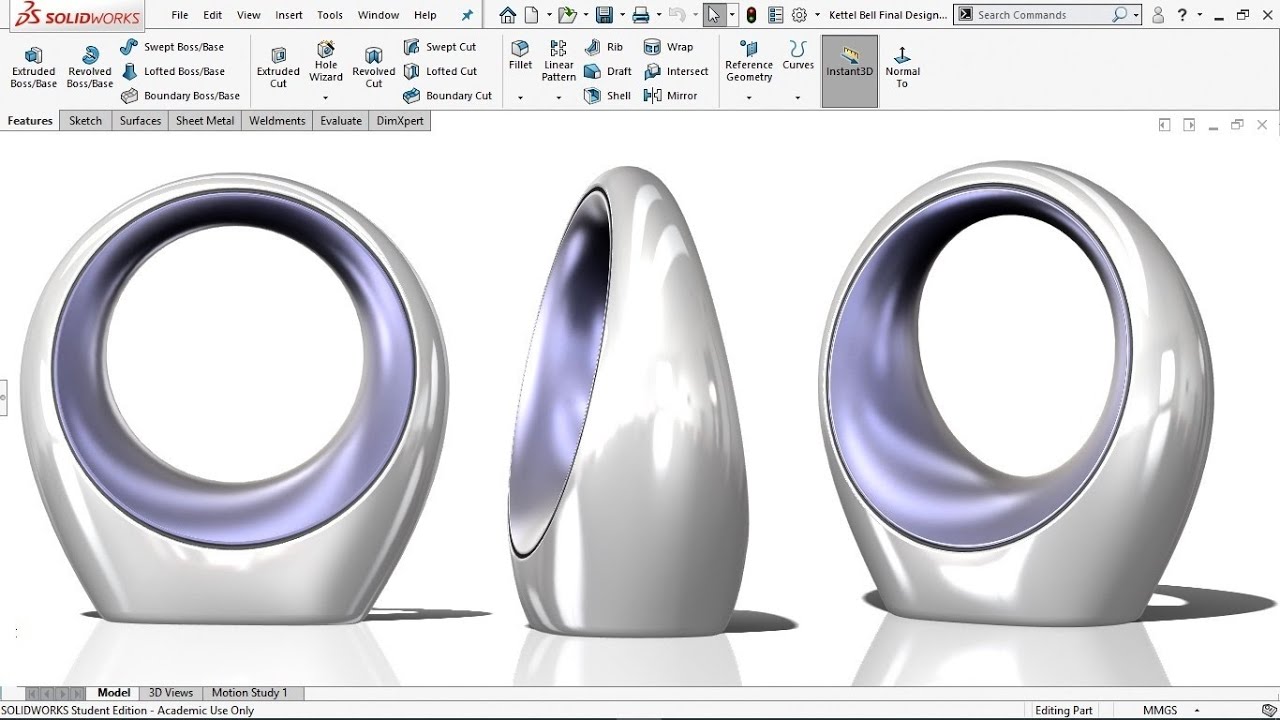Viewport: 1280px width, 720px height.
Task: Open the Reference Geometry tool
Action: (749, 62)
